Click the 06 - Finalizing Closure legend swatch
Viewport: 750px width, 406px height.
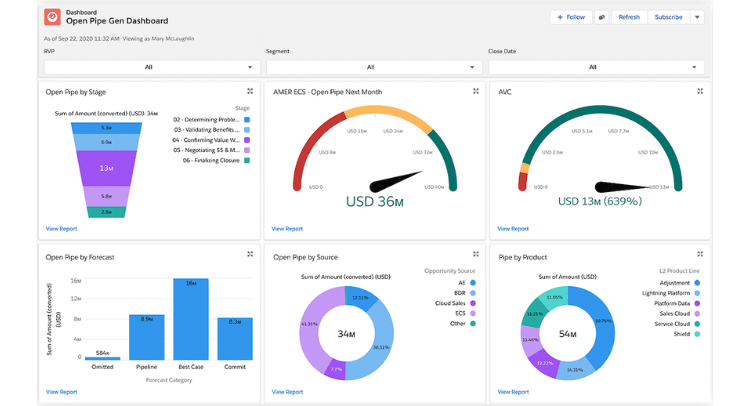[x=247, y=160]
